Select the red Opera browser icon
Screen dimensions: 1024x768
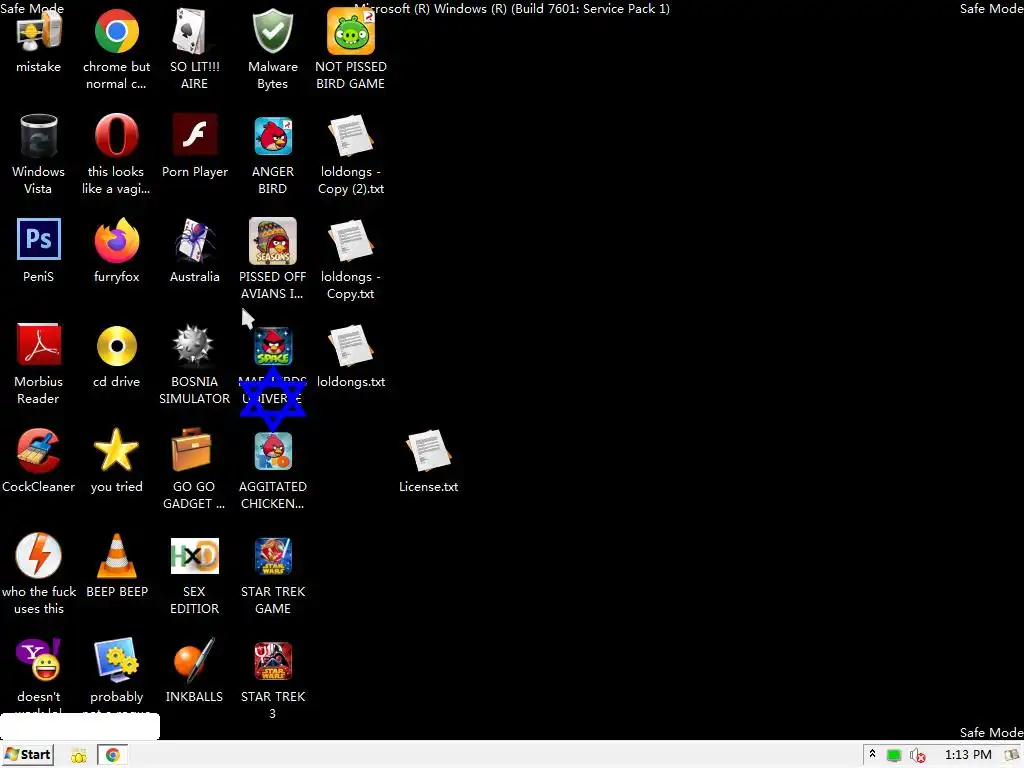116,136
